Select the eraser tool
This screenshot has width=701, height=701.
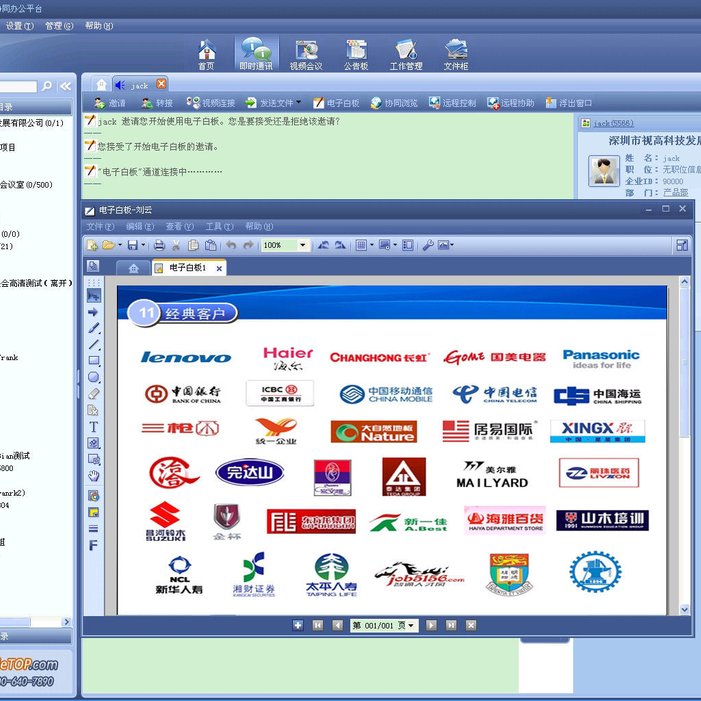[93, 394]
